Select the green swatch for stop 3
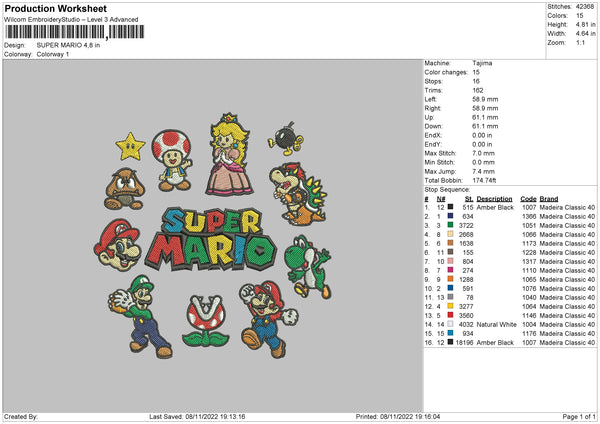 [x=452, y=226]
